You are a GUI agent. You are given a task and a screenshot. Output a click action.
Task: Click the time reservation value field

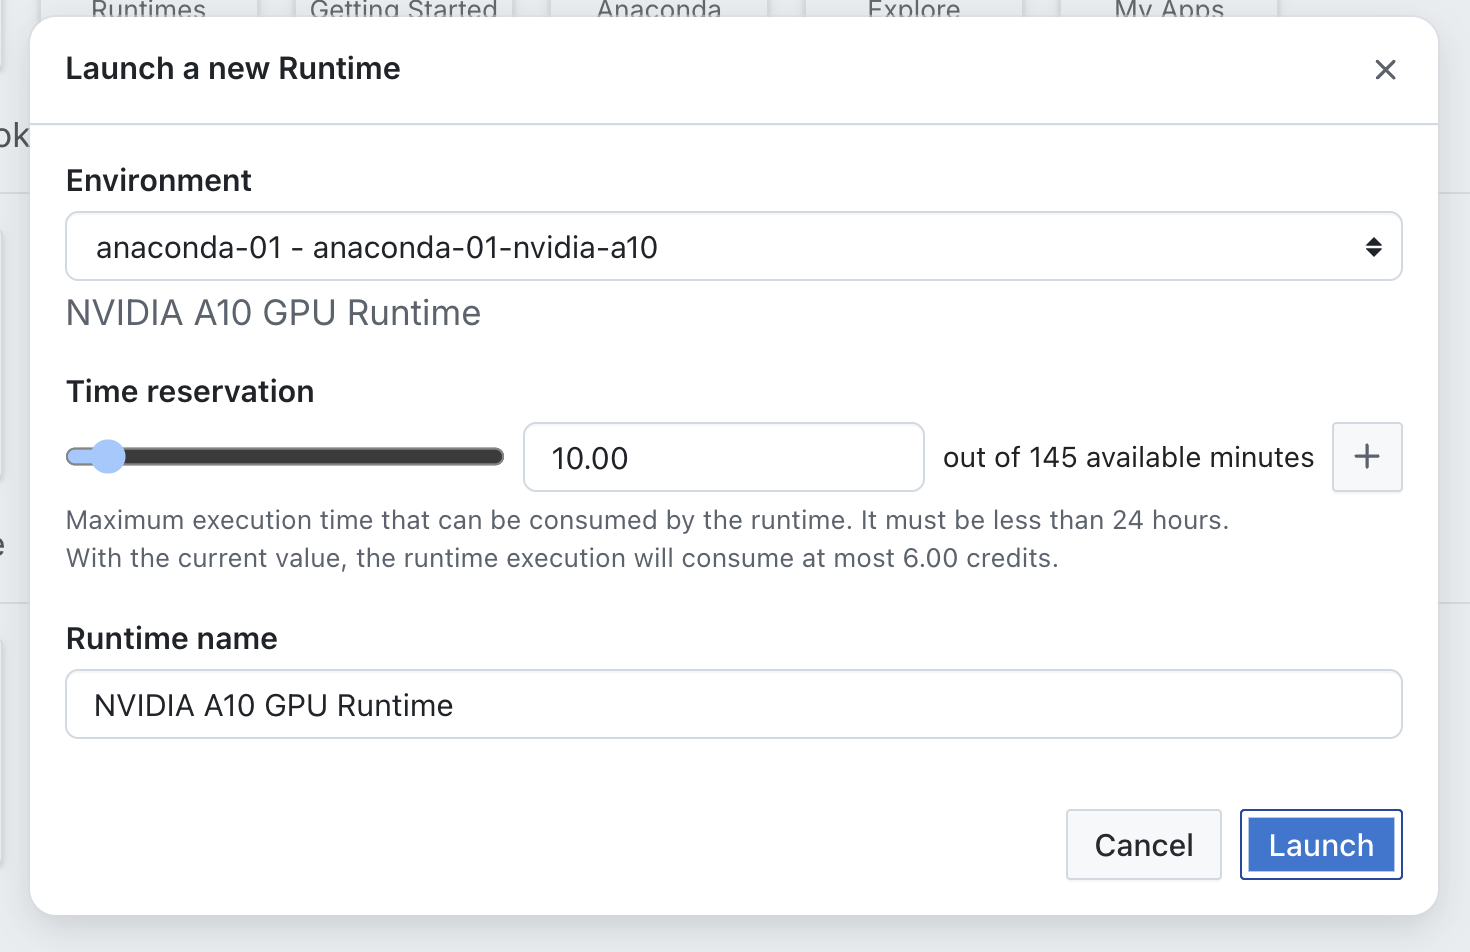tap(723, 457)
